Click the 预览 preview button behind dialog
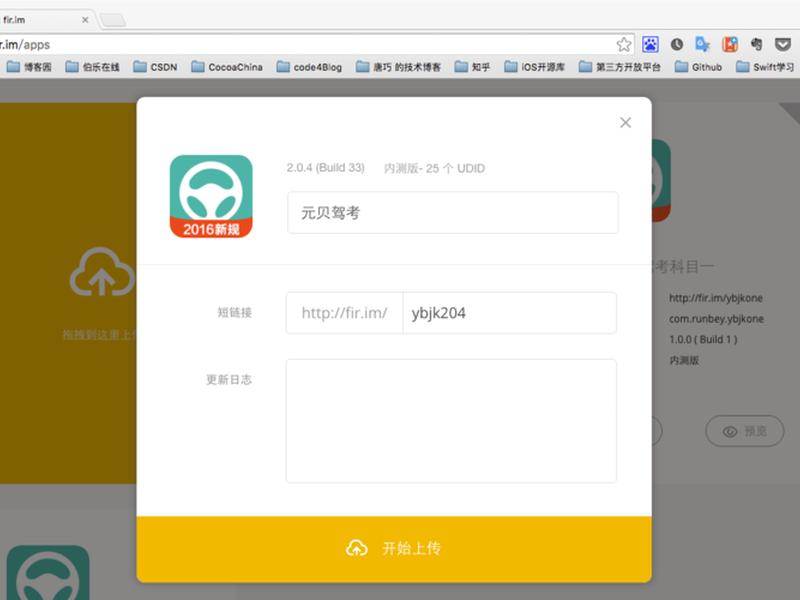 [x=745, y=431]
